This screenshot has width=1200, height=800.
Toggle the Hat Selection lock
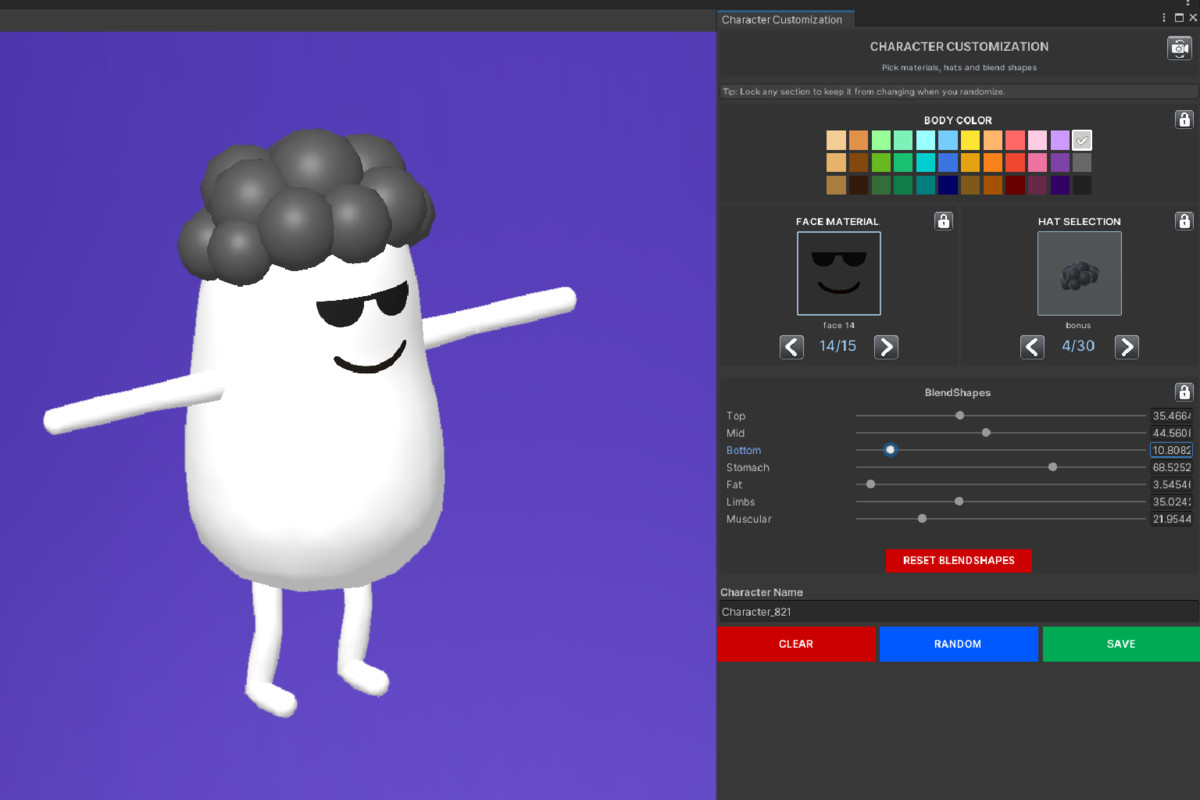[1184, 220]
